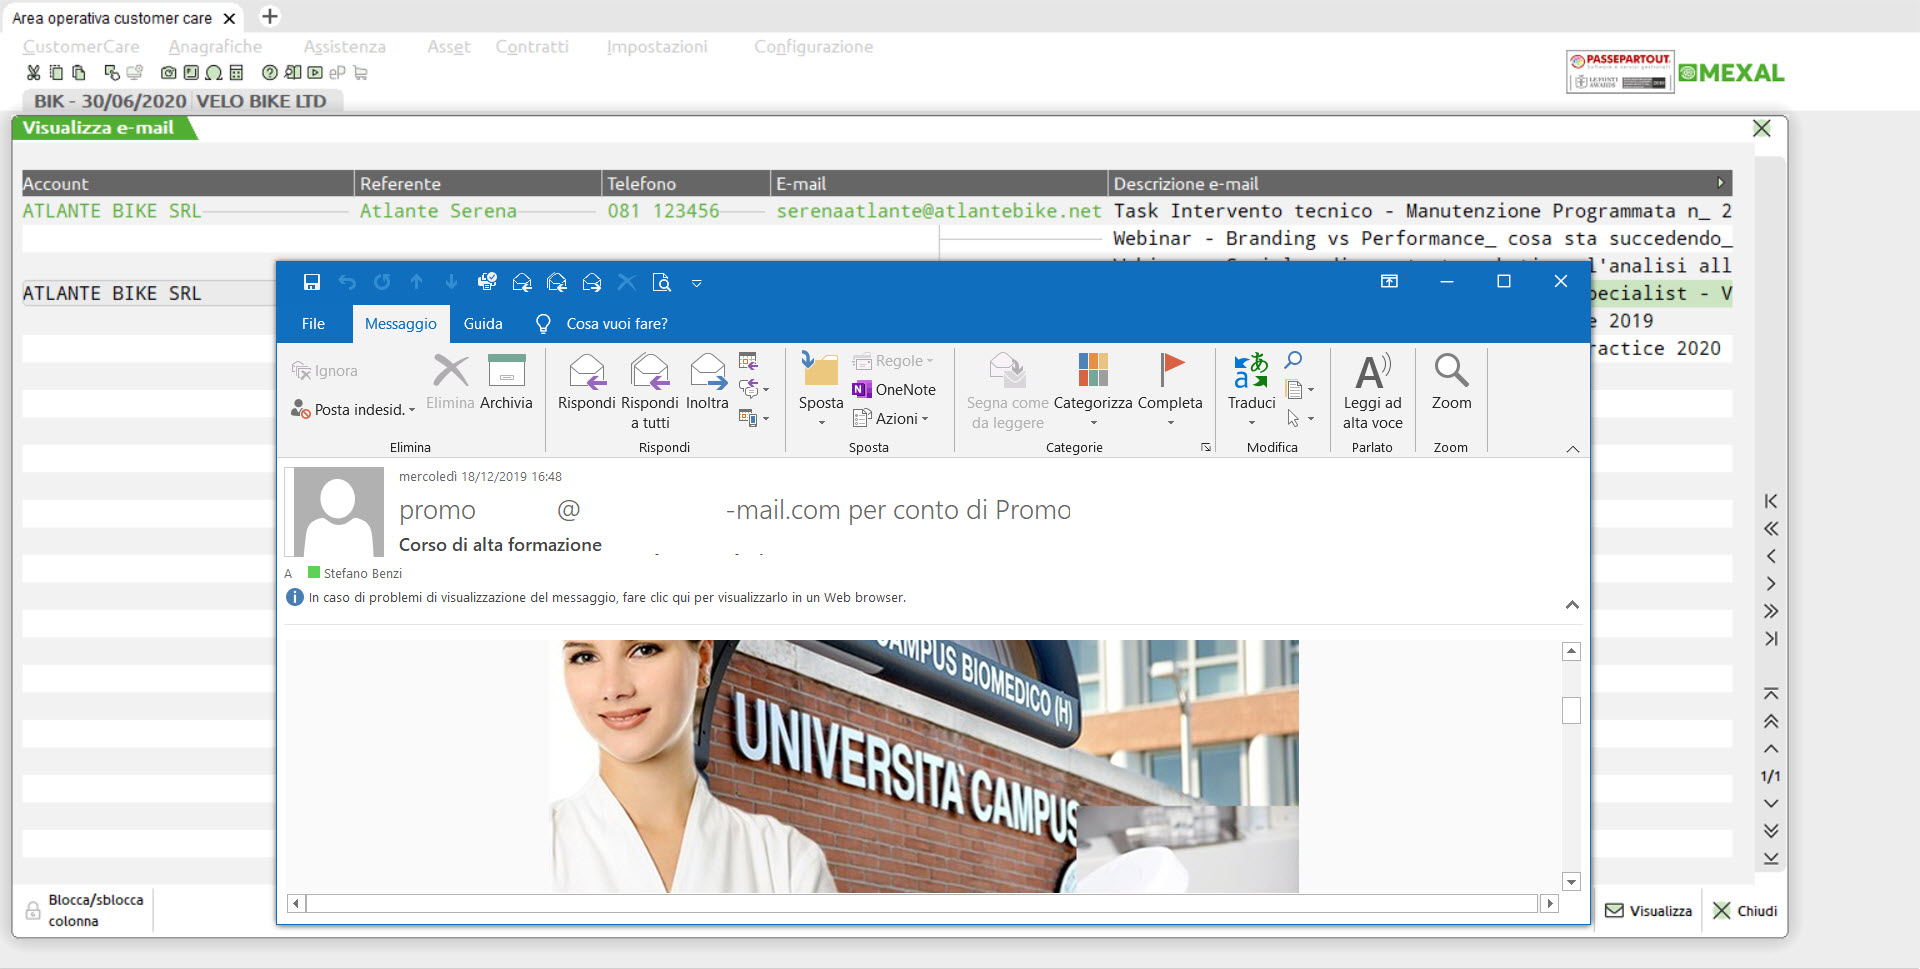This screenshot has width=1920, height=969.
Task: Switch to the Guida tab
Action: (483, 324)
